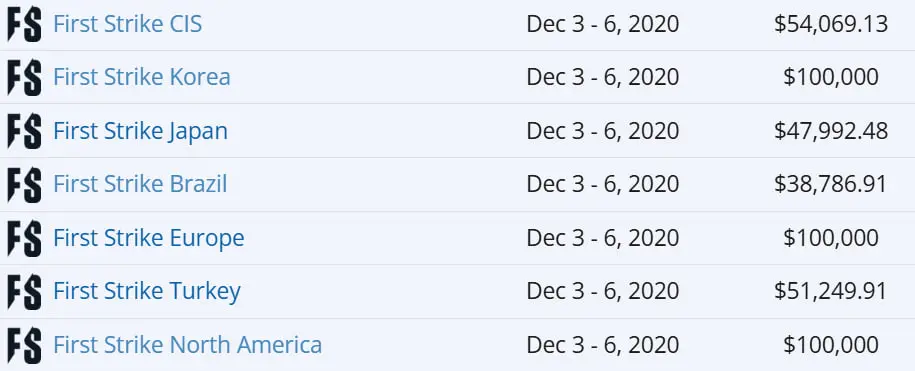Screen dimensions: 915x371
Task: Click the FS logo beside First Strike Brazil
Action: [x=24, y=185]
